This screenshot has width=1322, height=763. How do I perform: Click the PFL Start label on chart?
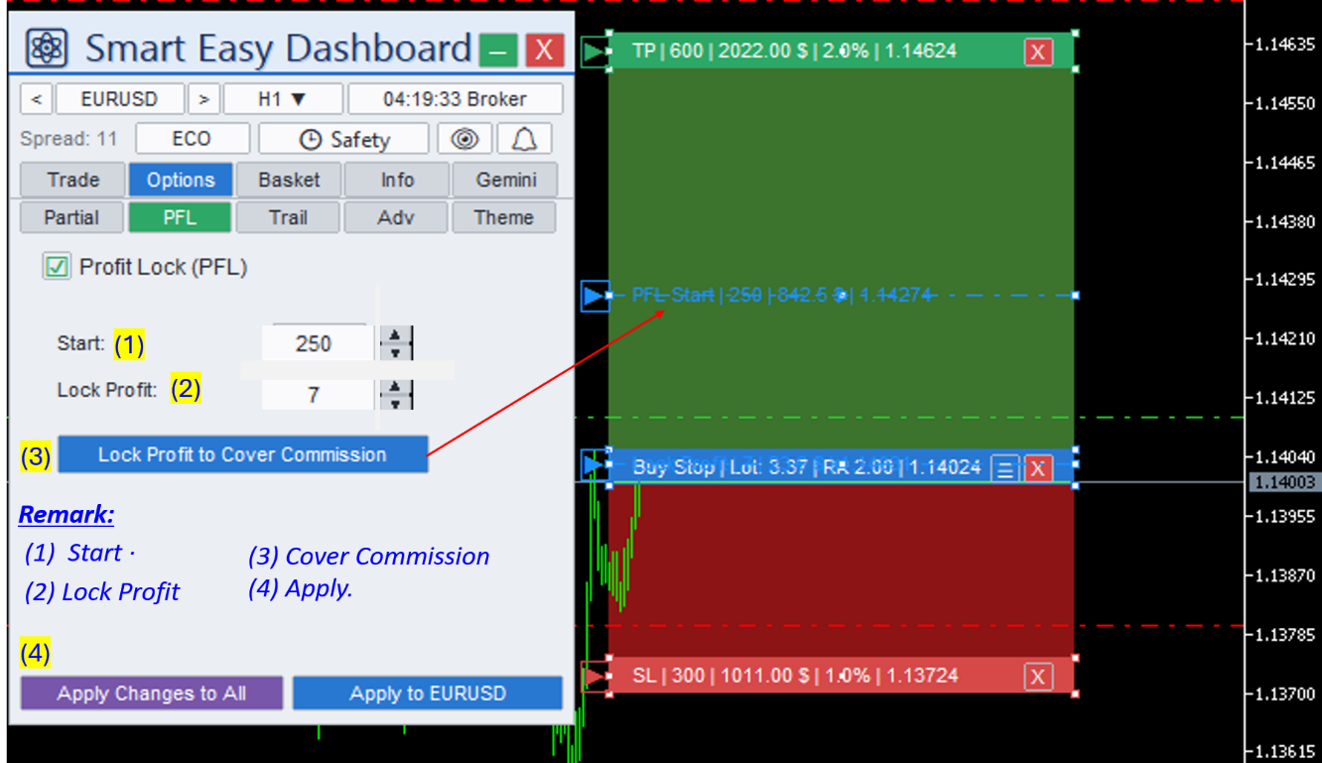(x=782, y=295)
